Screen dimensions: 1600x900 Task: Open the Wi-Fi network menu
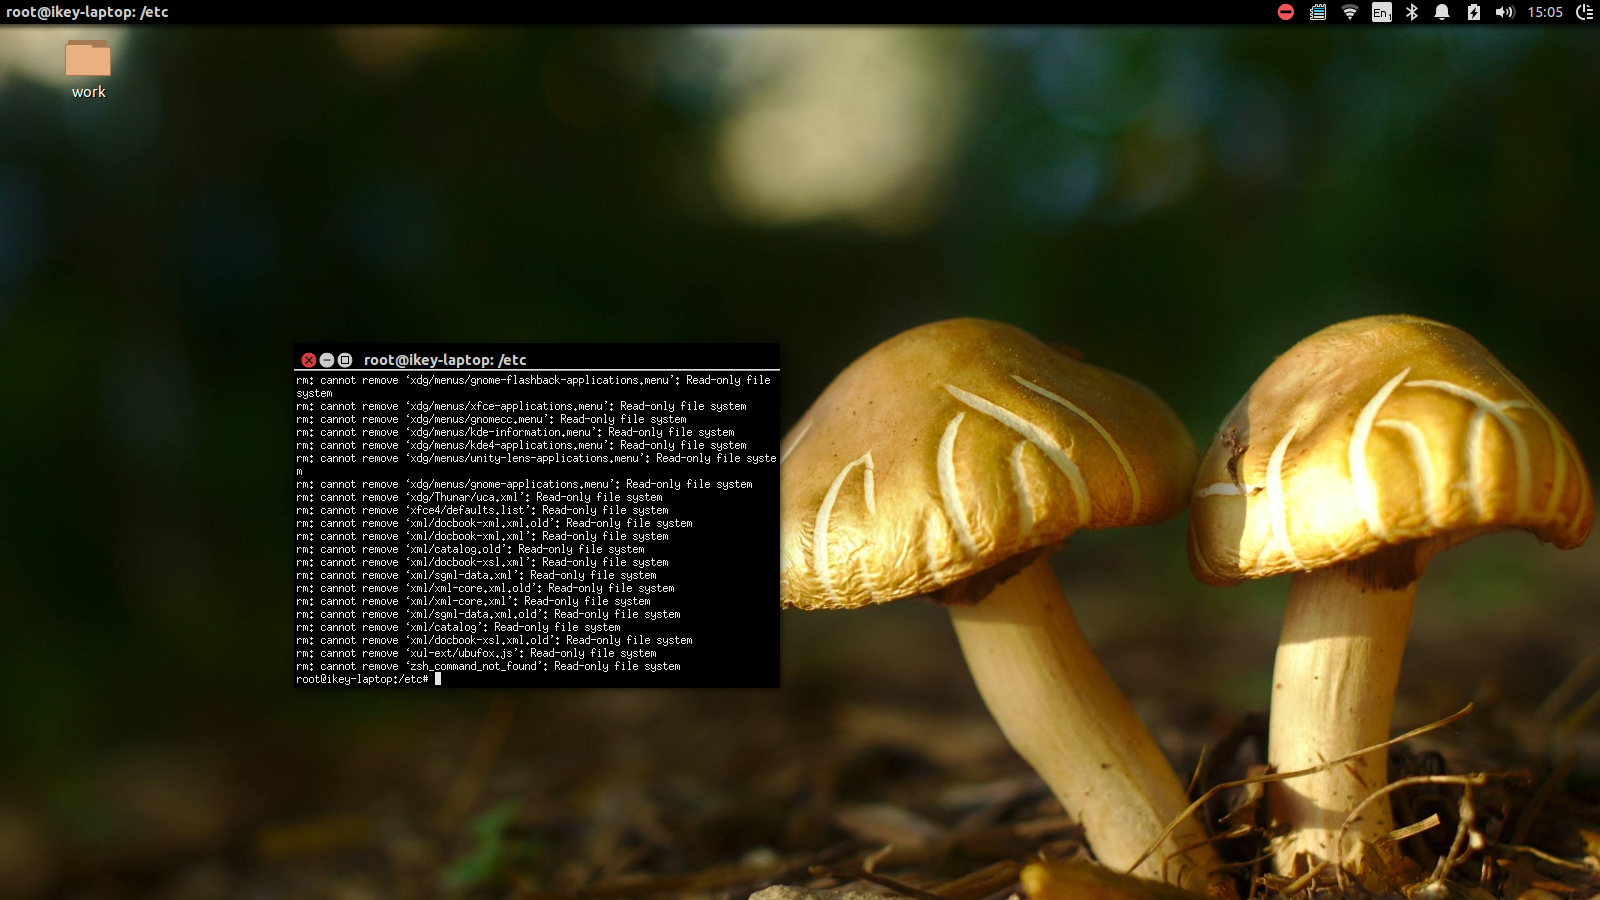1350,12
